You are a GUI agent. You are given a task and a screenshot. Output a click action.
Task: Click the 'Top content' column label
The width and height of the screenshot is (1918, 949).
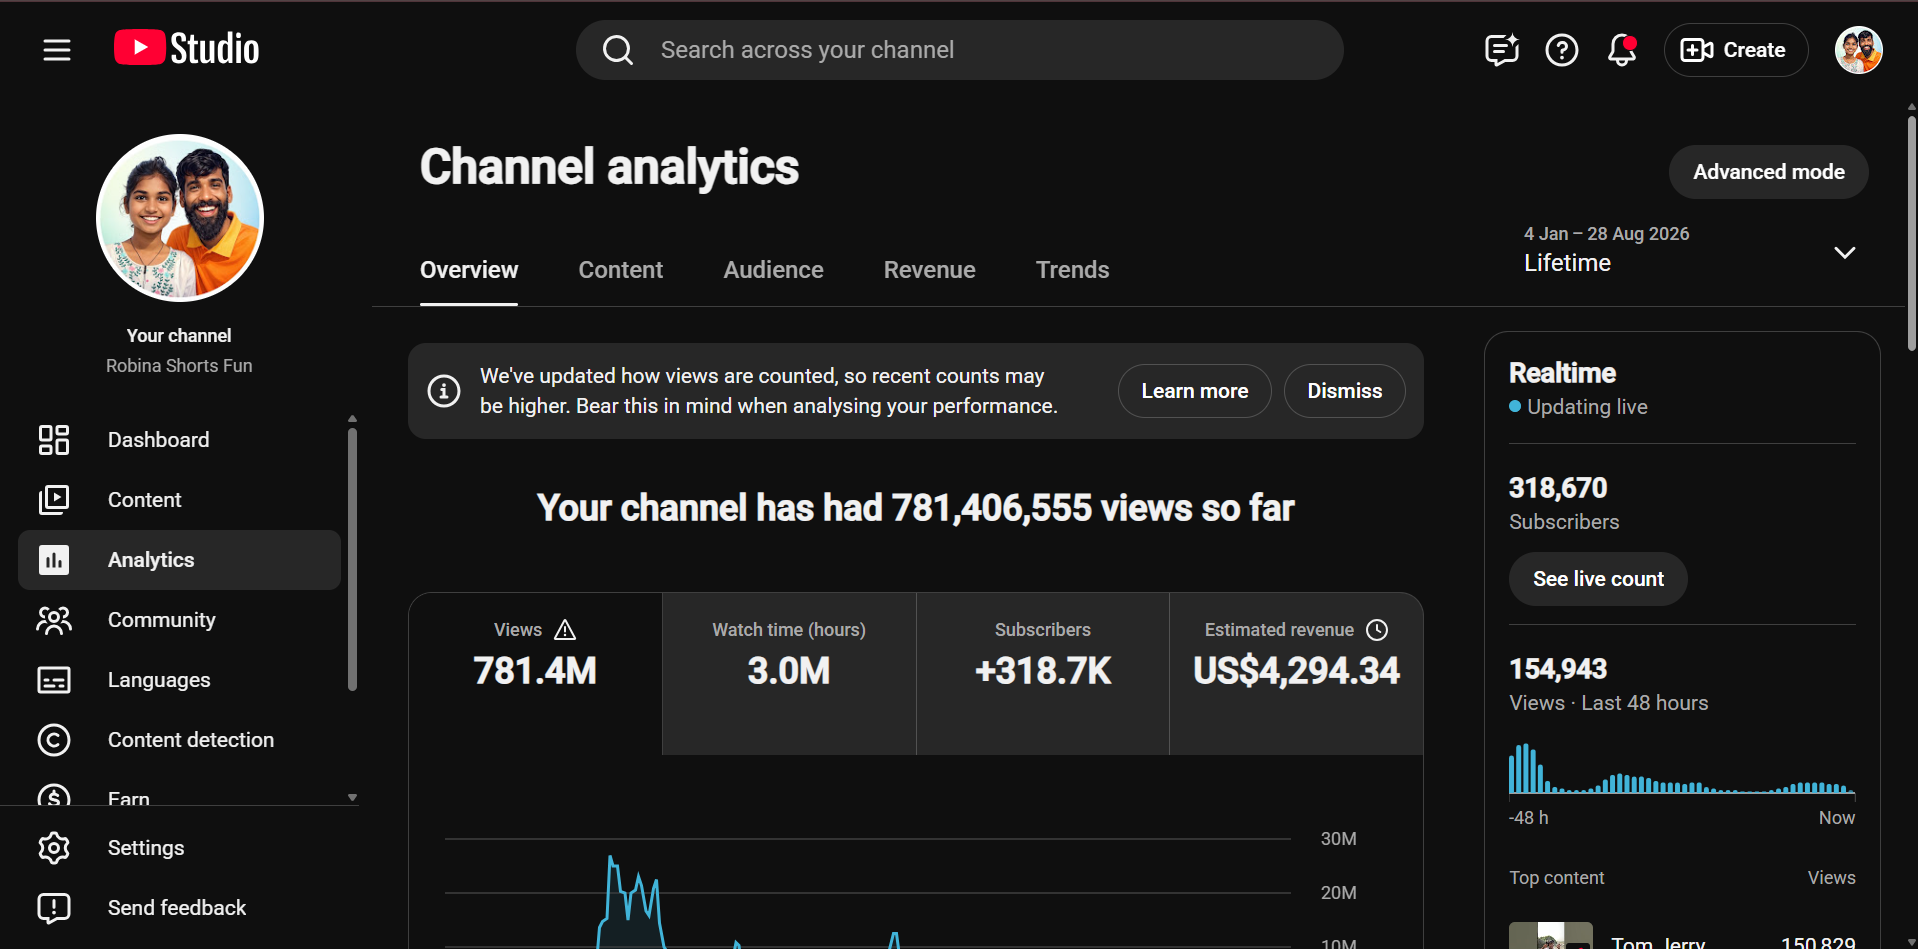tap(1556, 878)
